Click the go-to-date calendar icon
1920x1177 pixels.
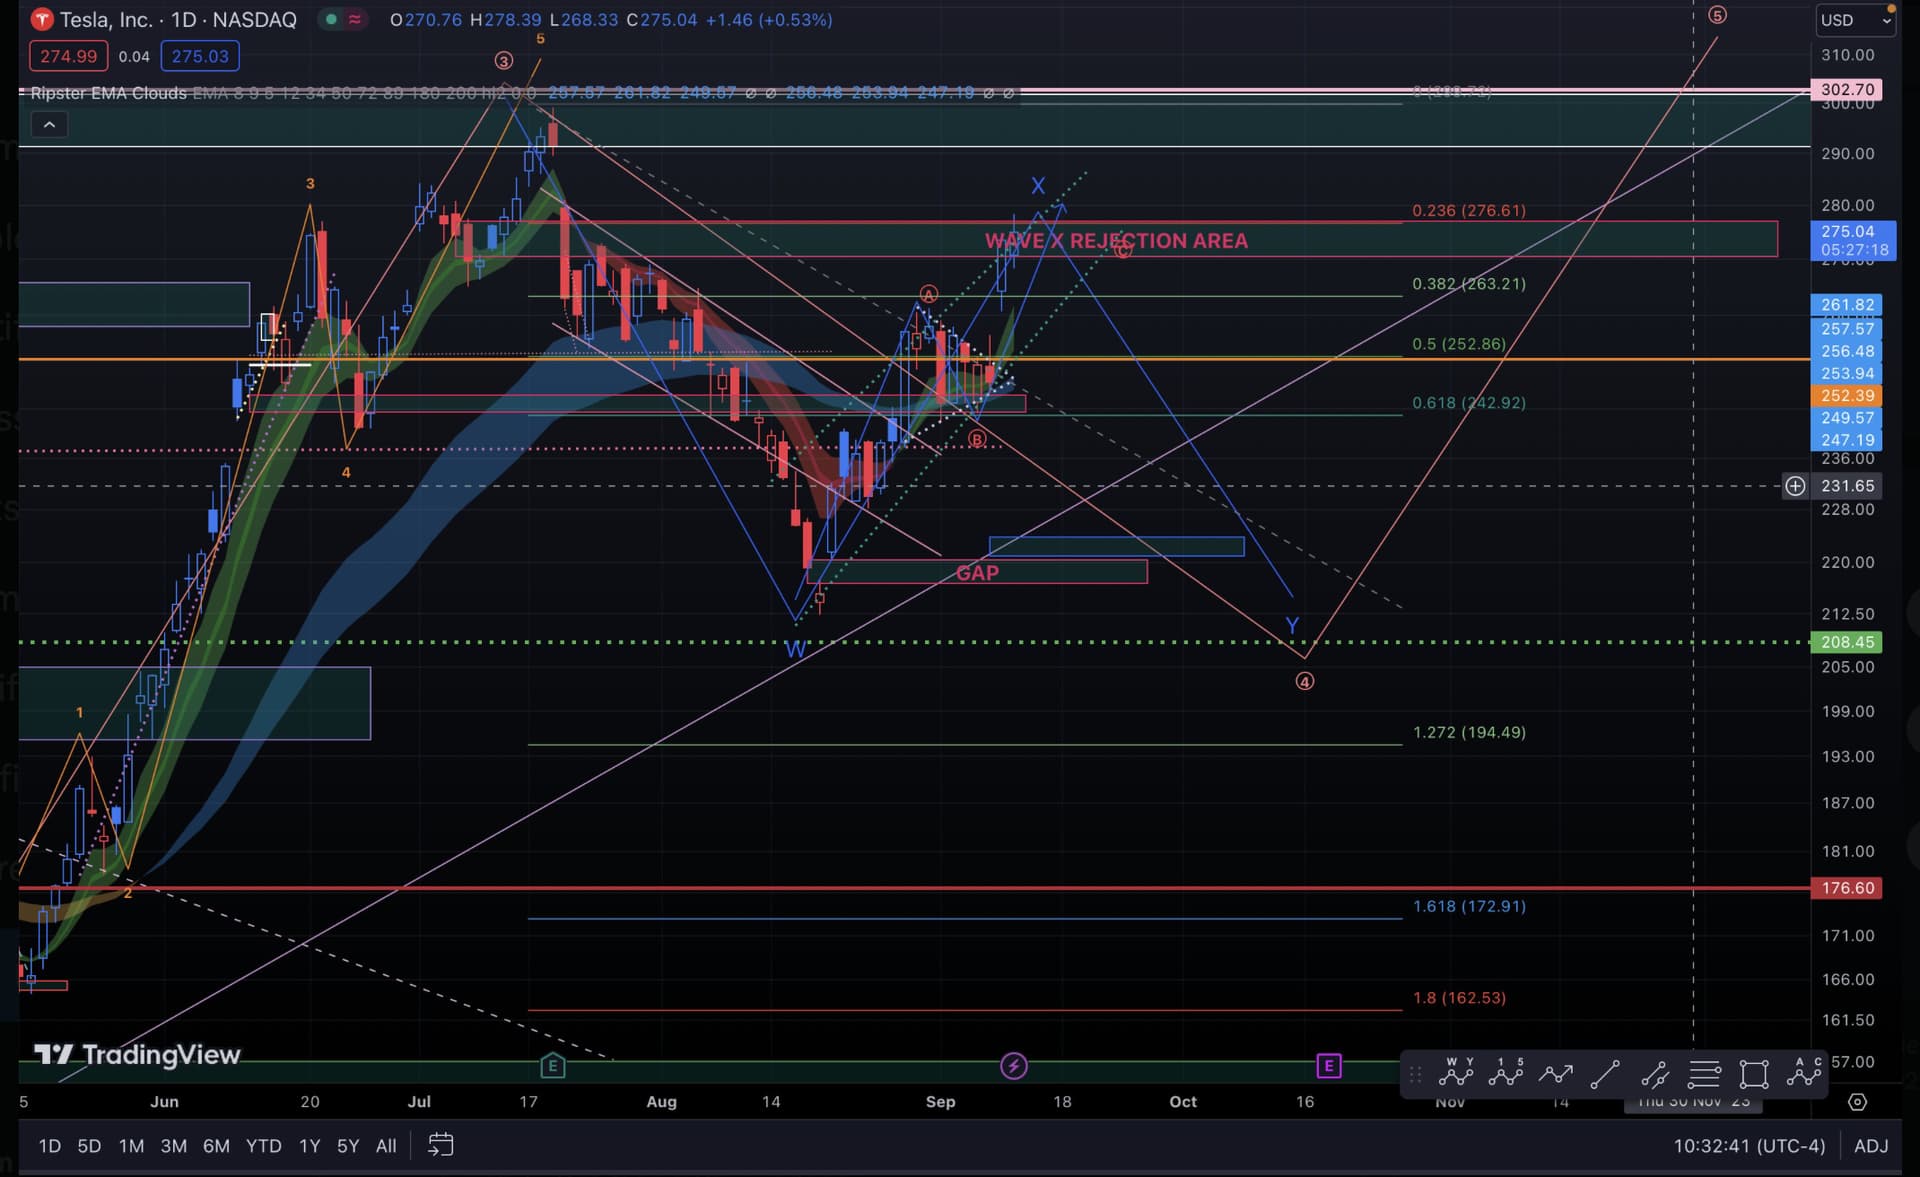(x=441, y=1145)
